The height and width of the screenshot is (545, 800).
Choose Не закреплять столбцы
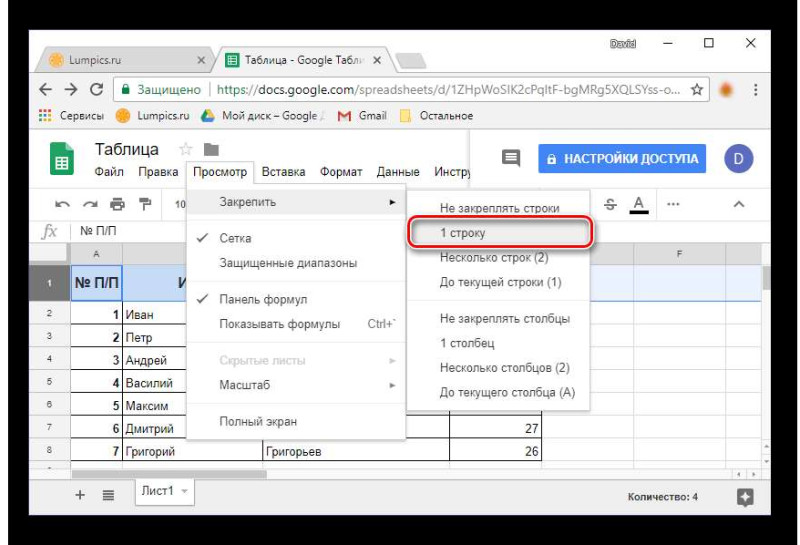[x=498, y=319]
